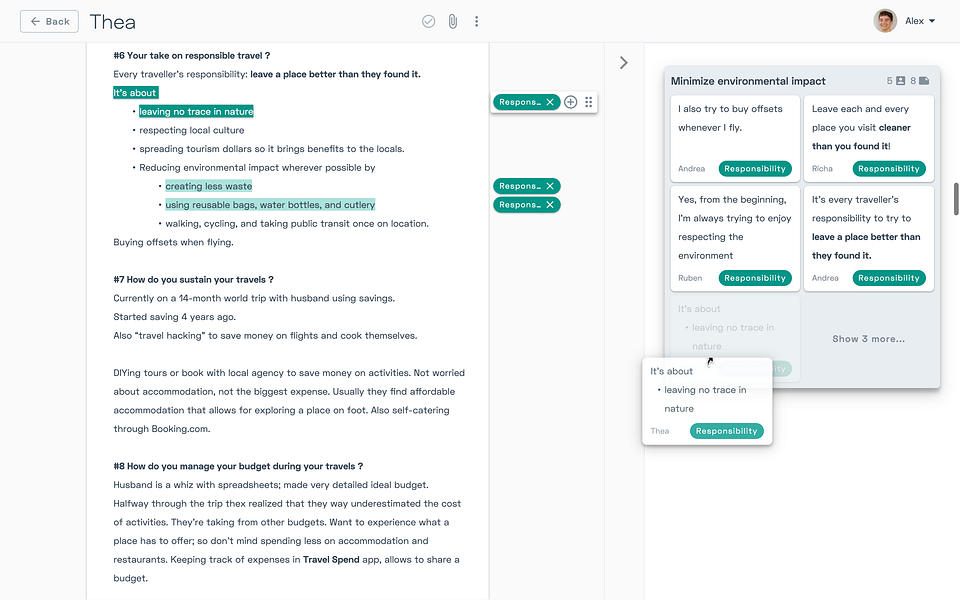The image size is (960, 600).
Task: Click highlighted text 'leaving no trace in nature'
Action: pyautogui.click(x=196, y=111)
